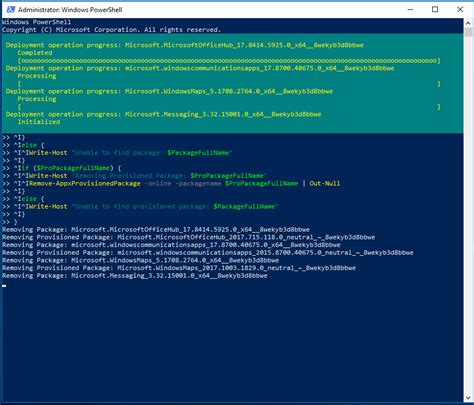
Task: Click the scrollbar down arrow
Action: point(468,397)
